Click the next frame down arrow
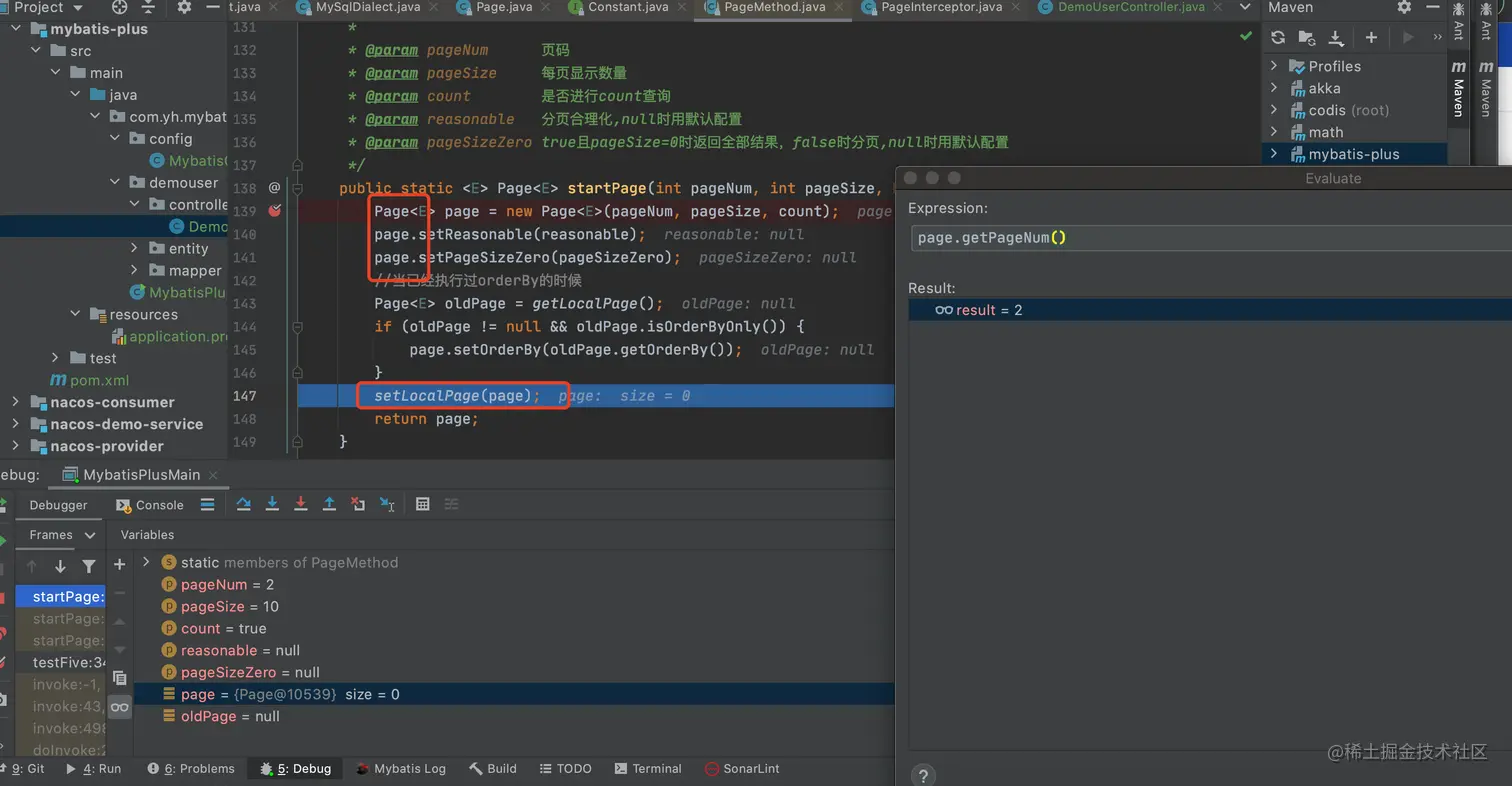Viewport: 1512px width, 786px height. pyautogui.click(x=60, y=566)
